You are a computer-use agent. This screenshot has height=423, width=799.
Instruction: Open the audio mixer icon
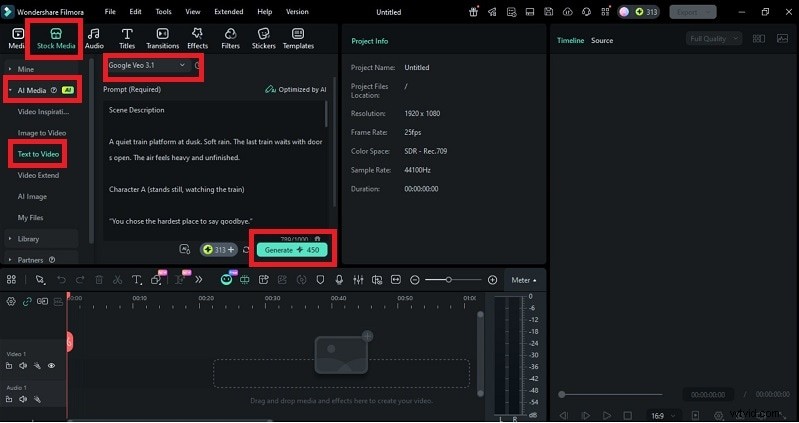tap(358, 280)
